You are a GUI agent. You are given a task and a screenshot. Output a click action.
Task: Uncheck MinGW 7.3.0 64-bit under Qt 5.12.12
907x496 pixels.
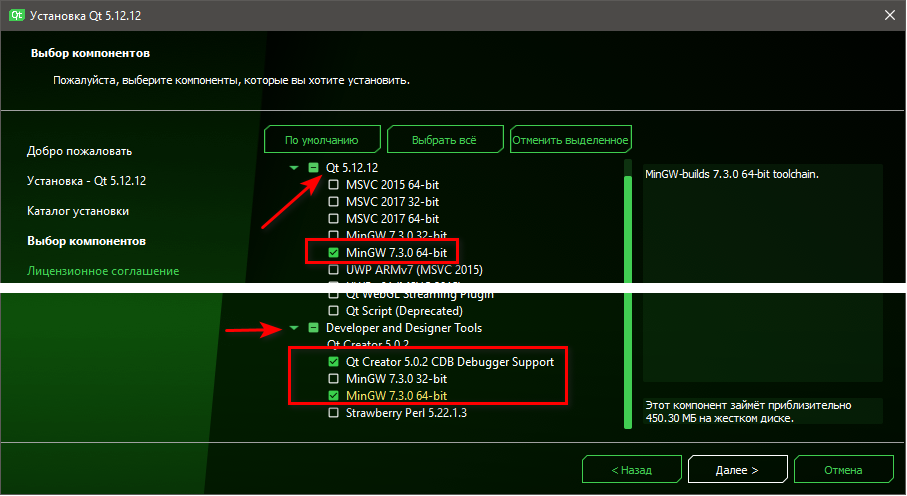tap(334, 253)
